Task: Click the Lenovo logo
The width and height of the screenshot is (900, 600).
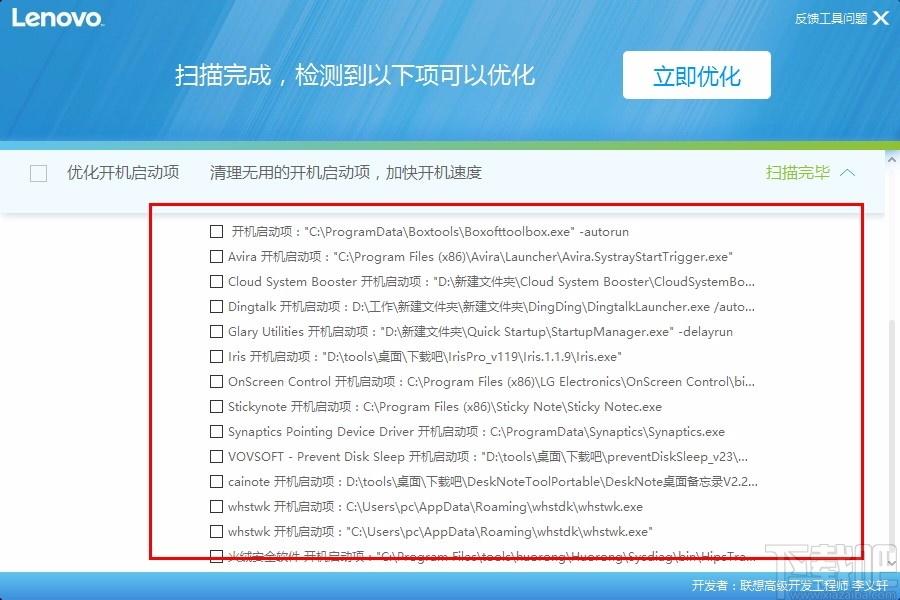Action: pos(57,18)
